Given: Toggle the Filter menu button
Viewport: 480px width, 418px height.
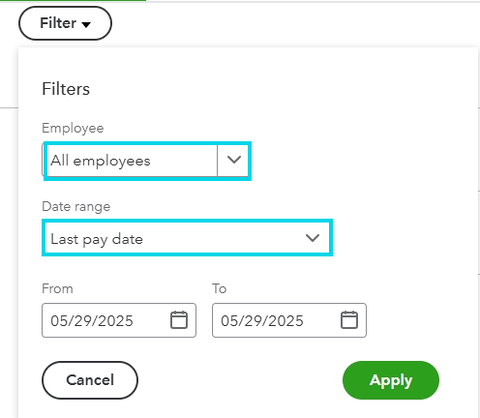Looking at the screenshot, I should 65,23.
